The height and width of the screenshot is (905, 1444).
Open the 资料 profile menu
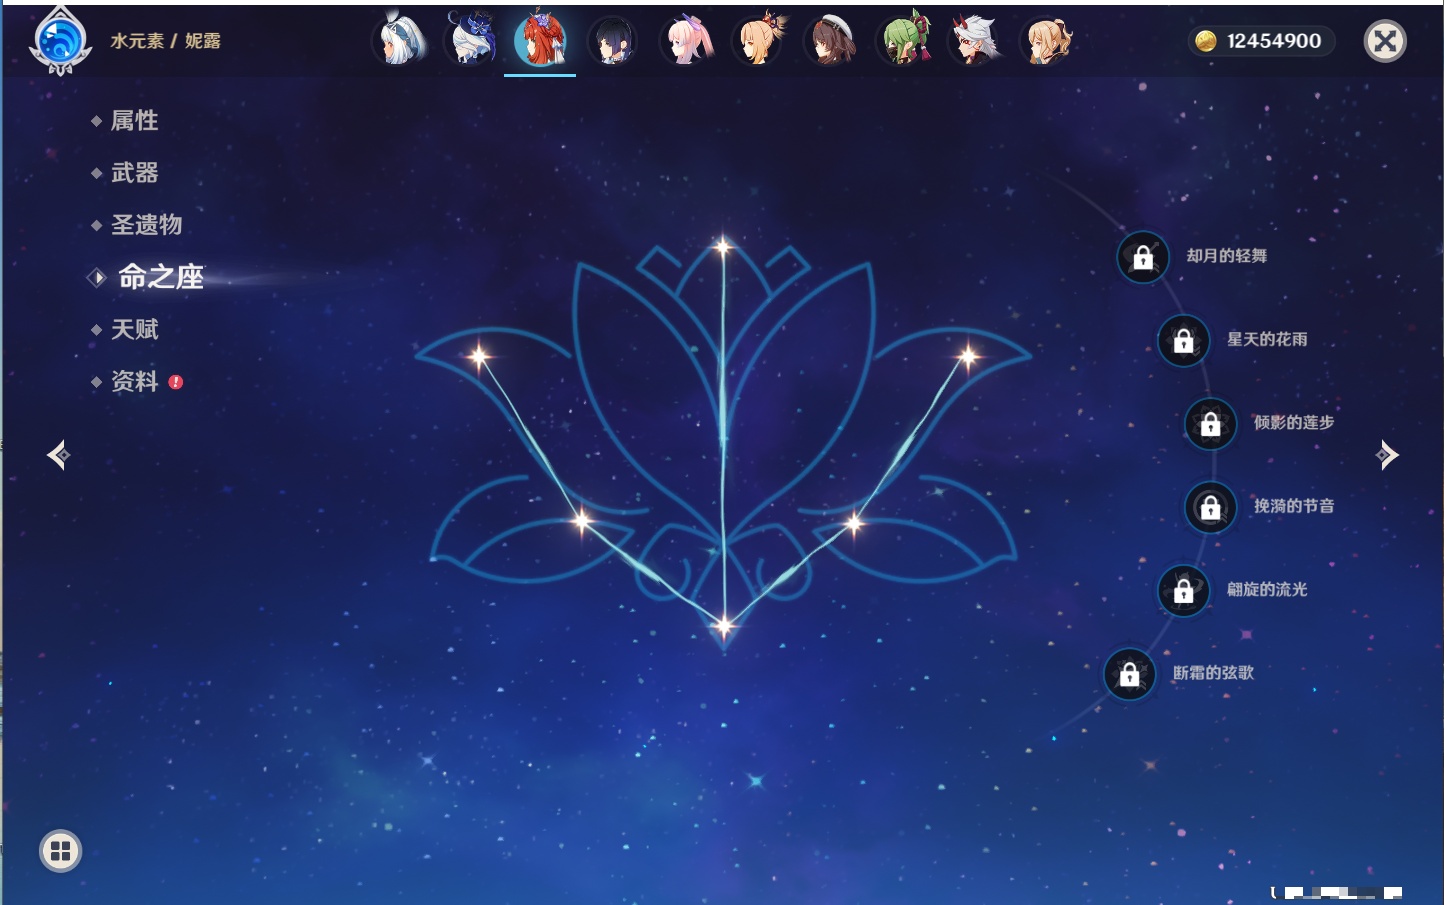(134, 381)
